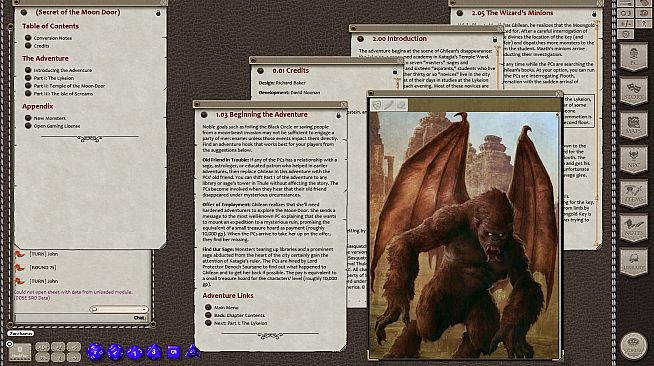Follow Main Menu link under Adventure Links
This screenshot has width=654, height=366.
click(x=226, y=307)
